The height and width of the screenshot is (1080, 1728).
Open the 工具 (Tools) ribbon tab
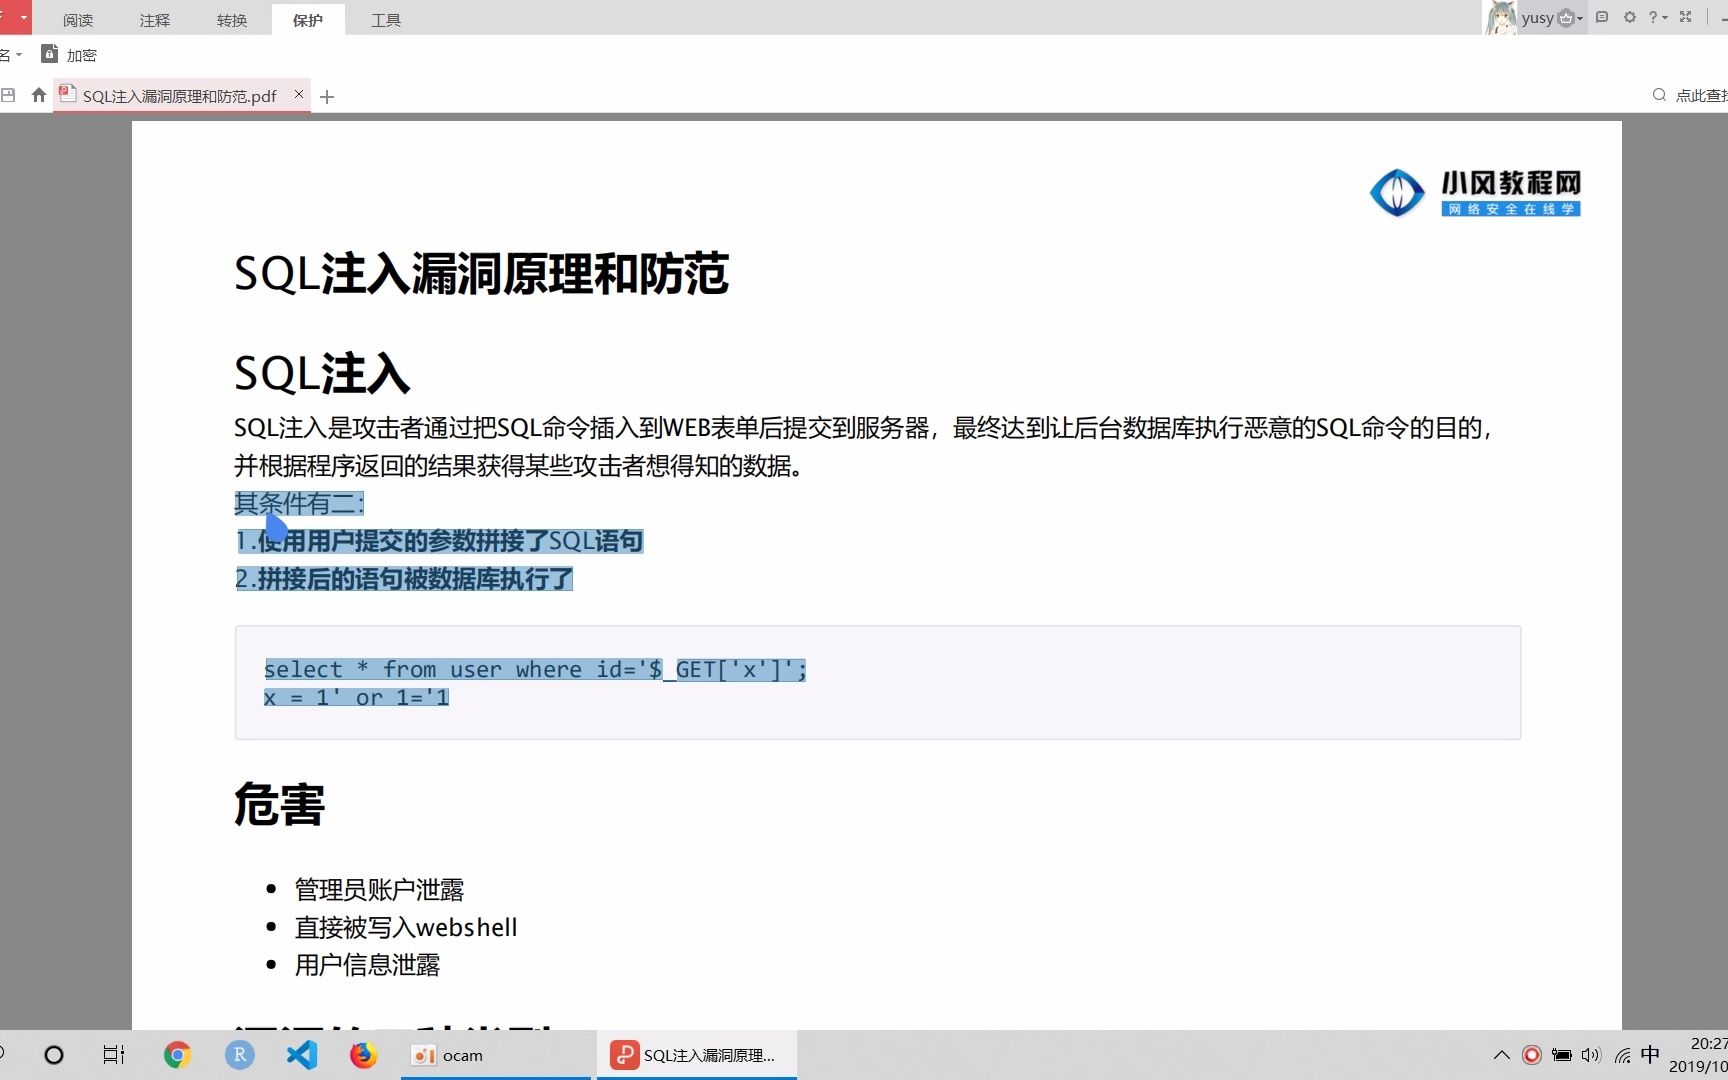[386, 20]
